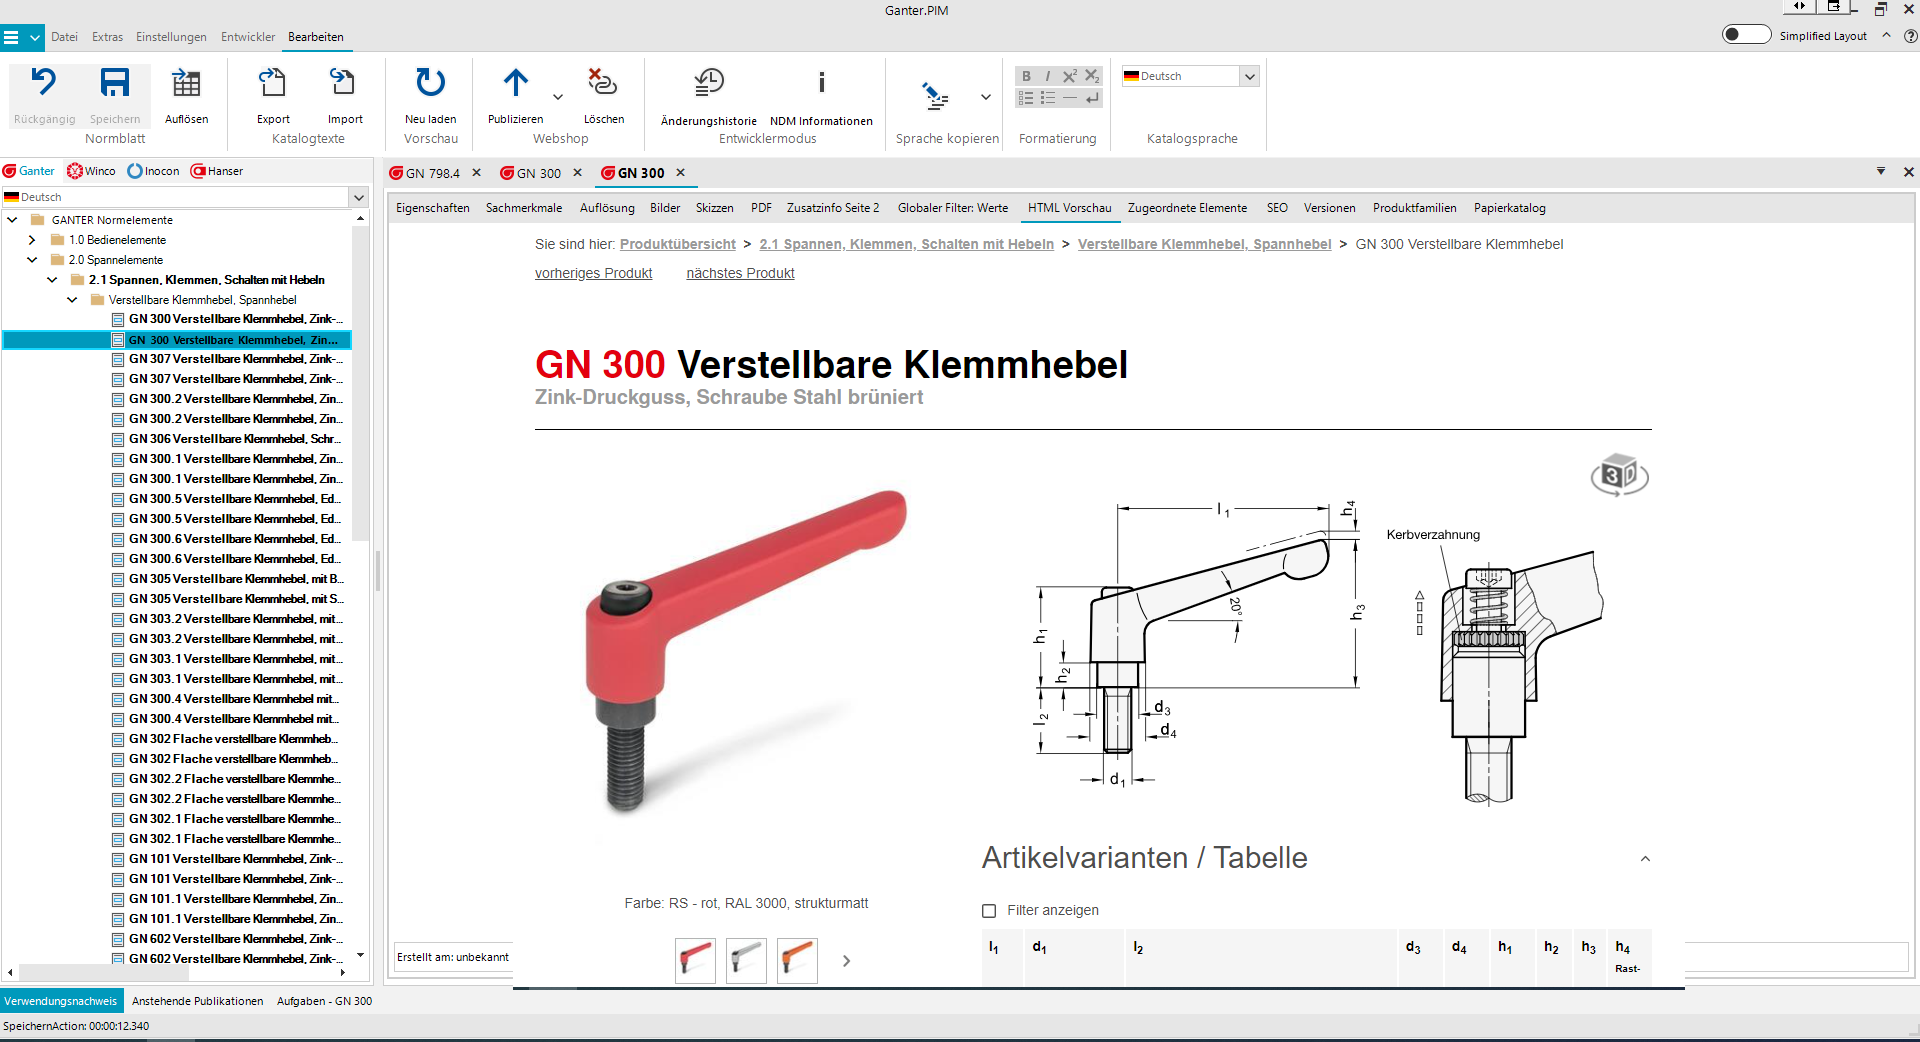
Task: Click the Publizieren upload arrow
Action: (516, 83)
